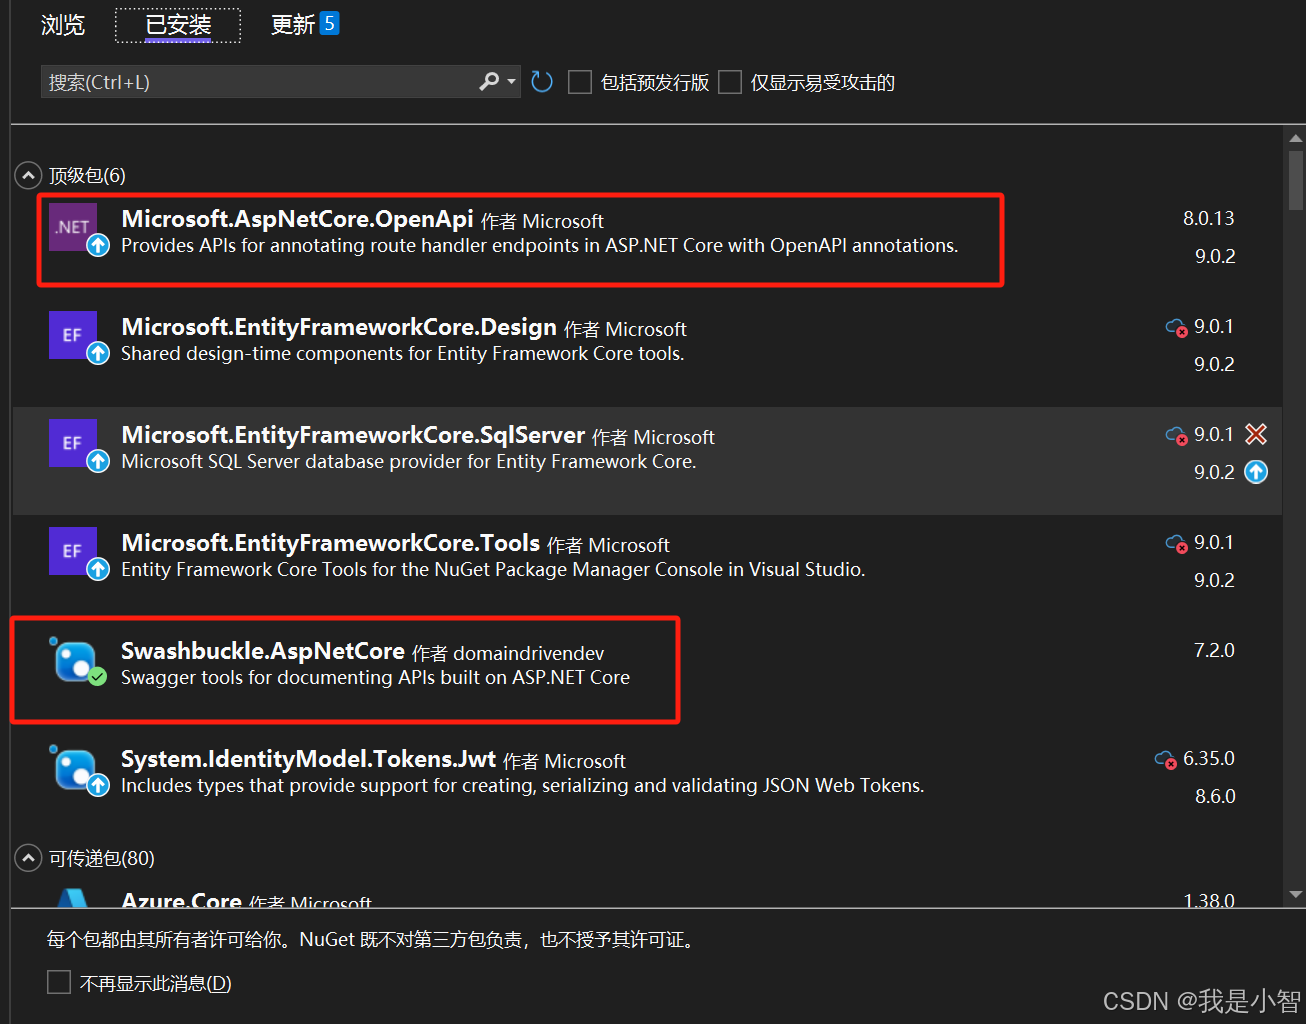Select Microsoft.AspNetCore.OpenApi package name
This screenshot has width=1306, height=1024.
297,219
